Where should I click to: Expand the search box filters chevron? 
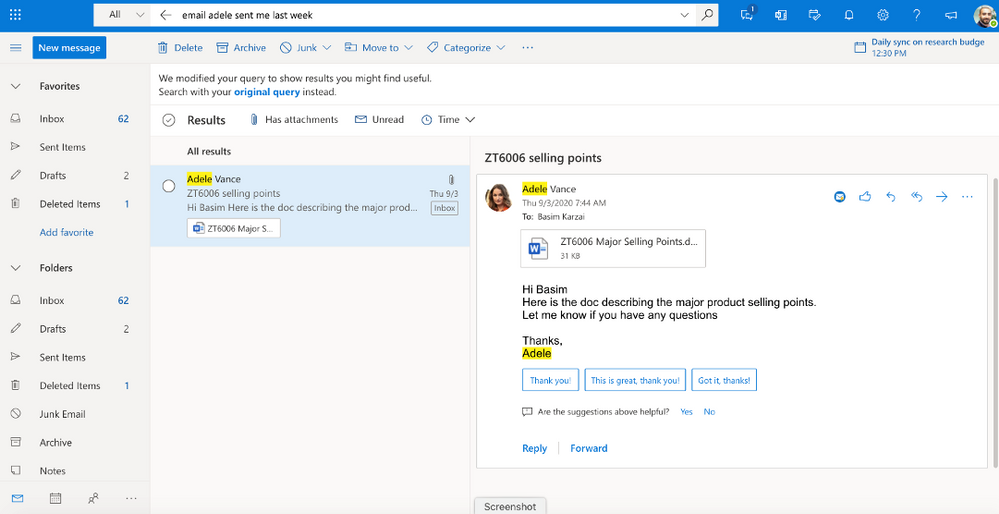coord(684,15)
